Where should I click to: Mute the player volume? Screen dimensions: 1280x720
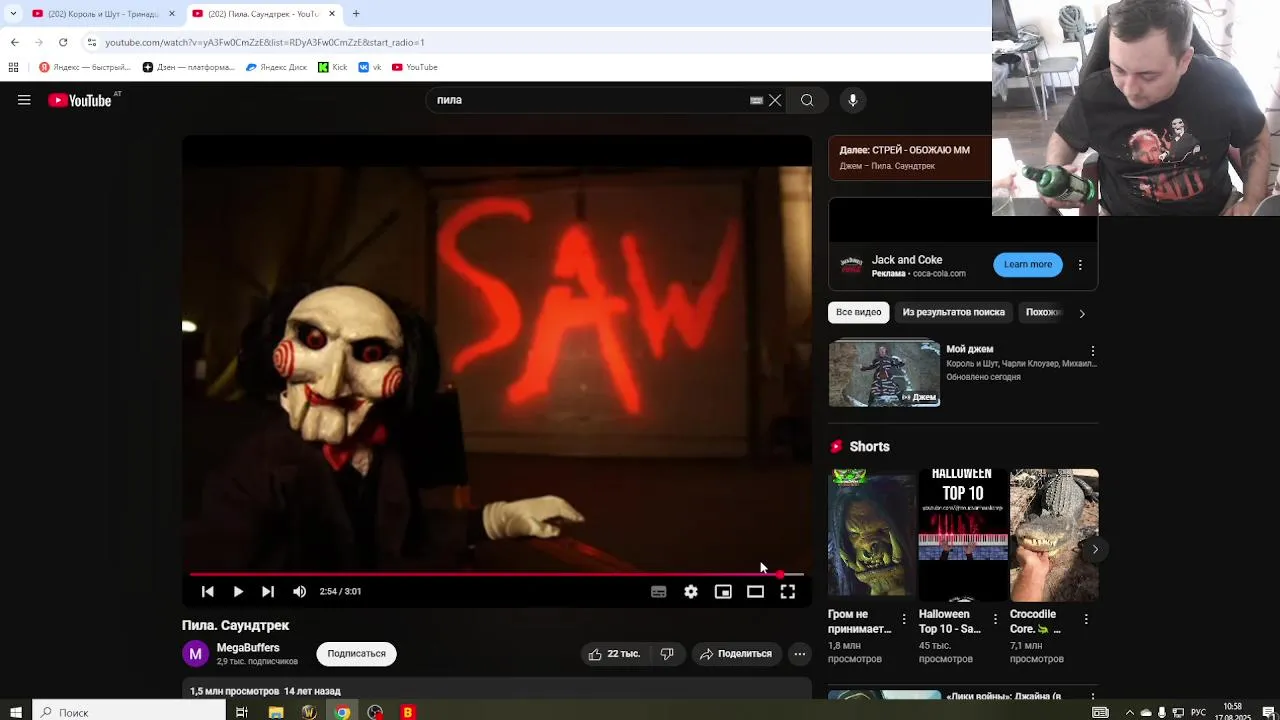(299, 592)
